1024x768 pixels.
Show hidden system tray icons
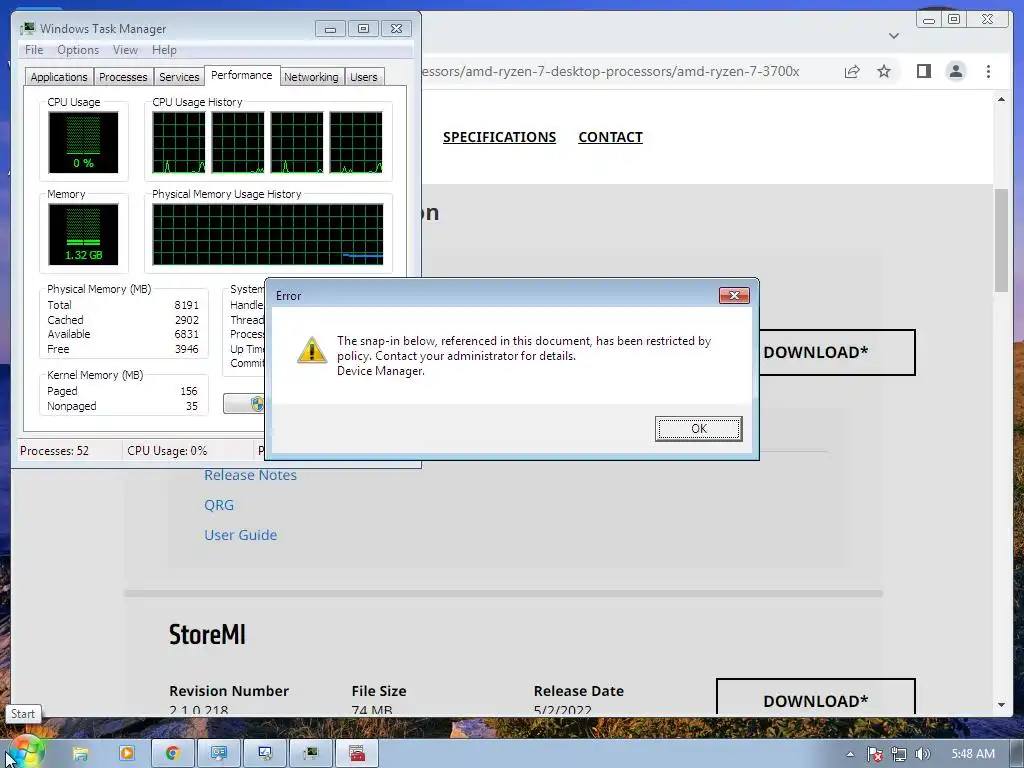pyautogui.click(x=850, y=754)
